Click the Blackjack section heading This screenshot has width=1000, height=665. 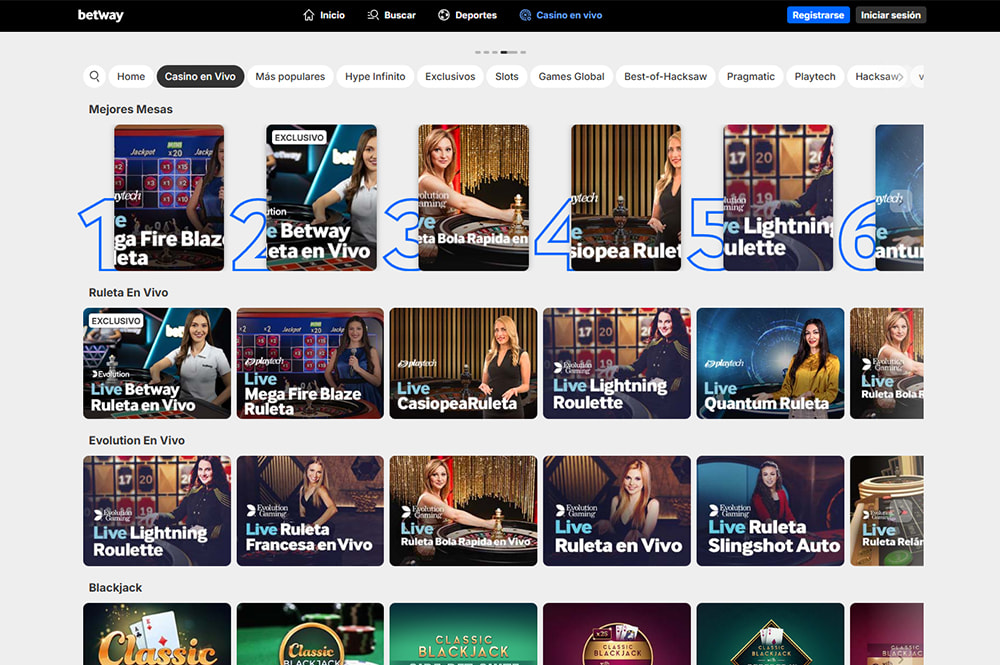pos(115,588)
